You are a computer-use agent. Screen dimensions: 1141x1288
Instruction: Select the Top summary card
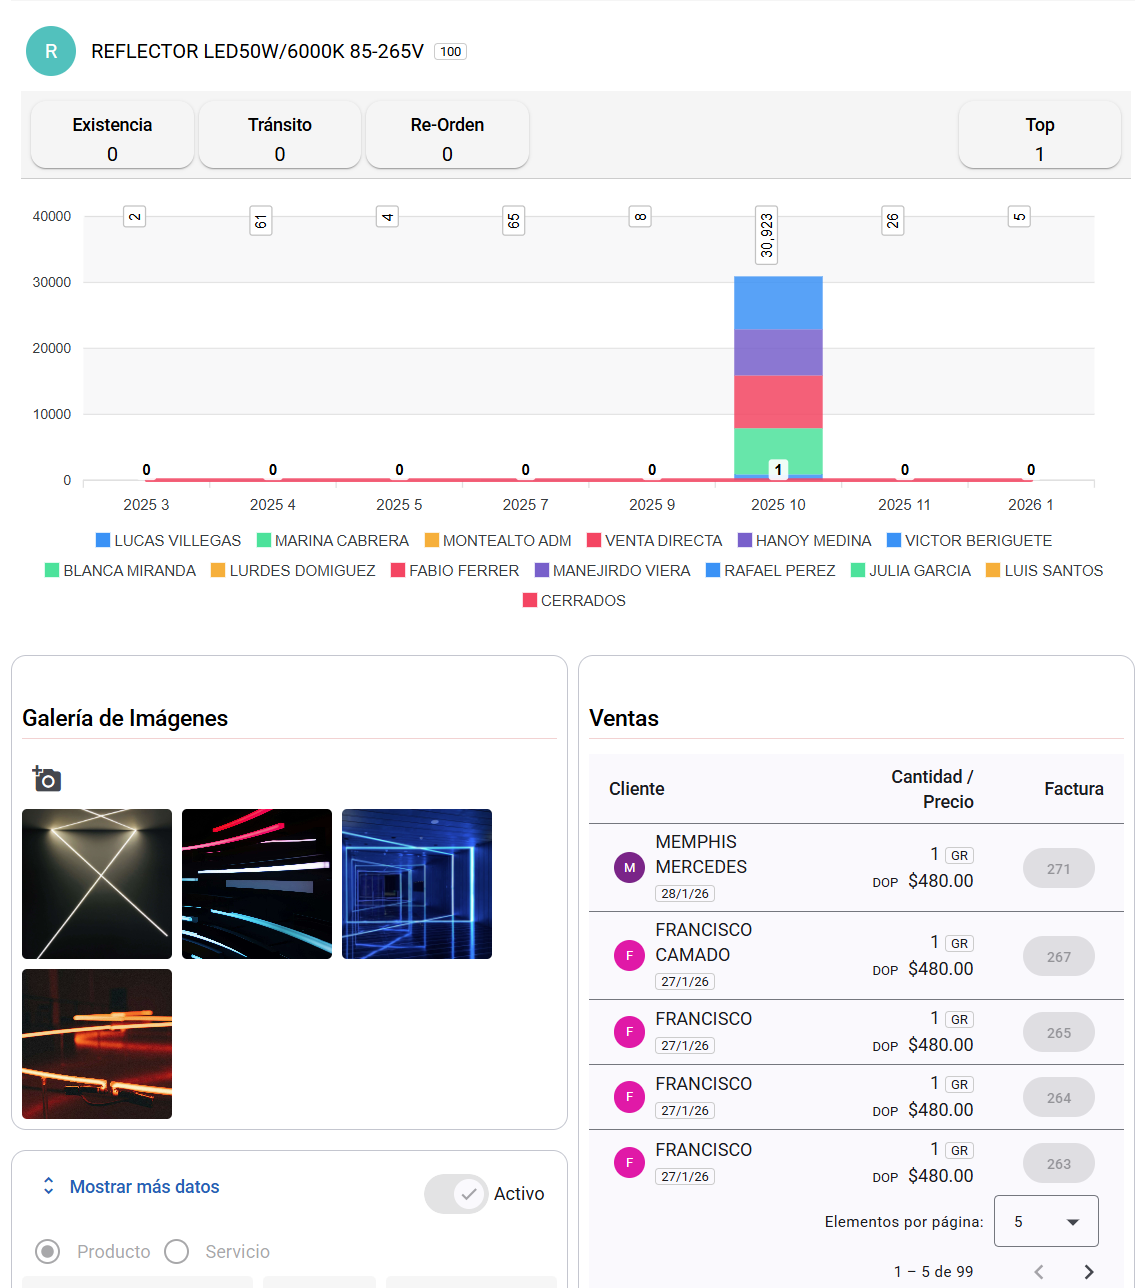click(x=1039, y=135)
